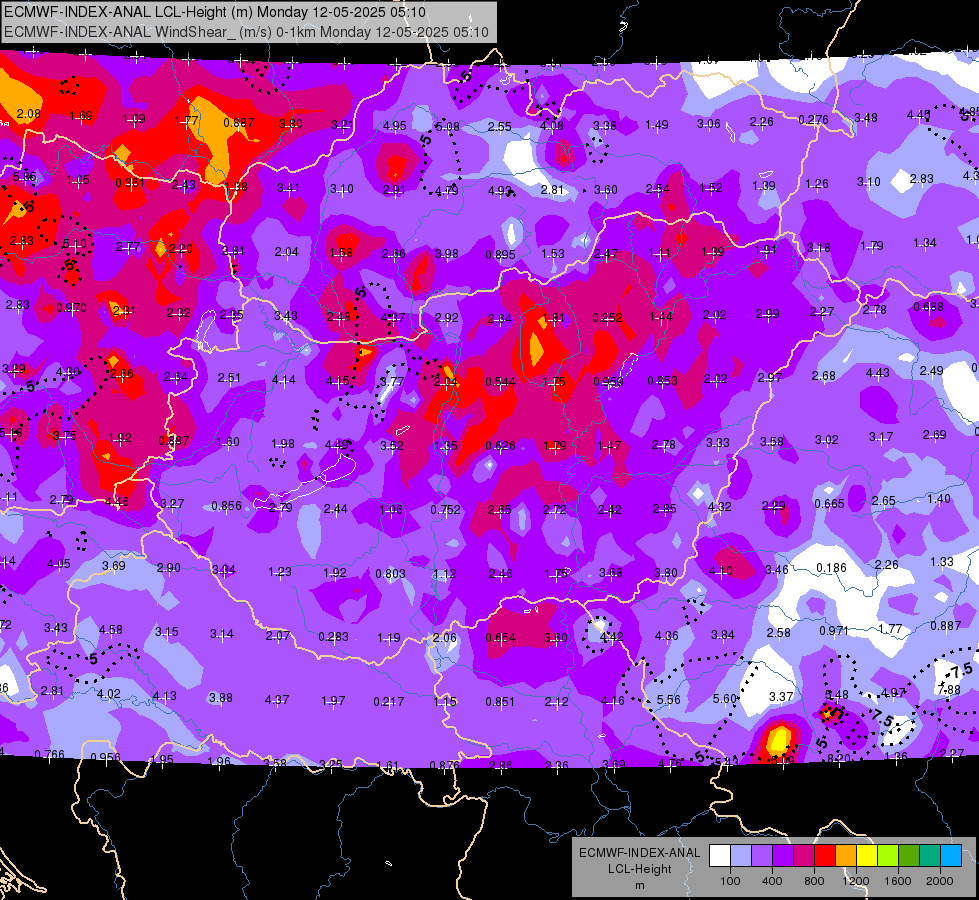
Task: Click the wind shear value 2.08
Action: tap(29, 114)
